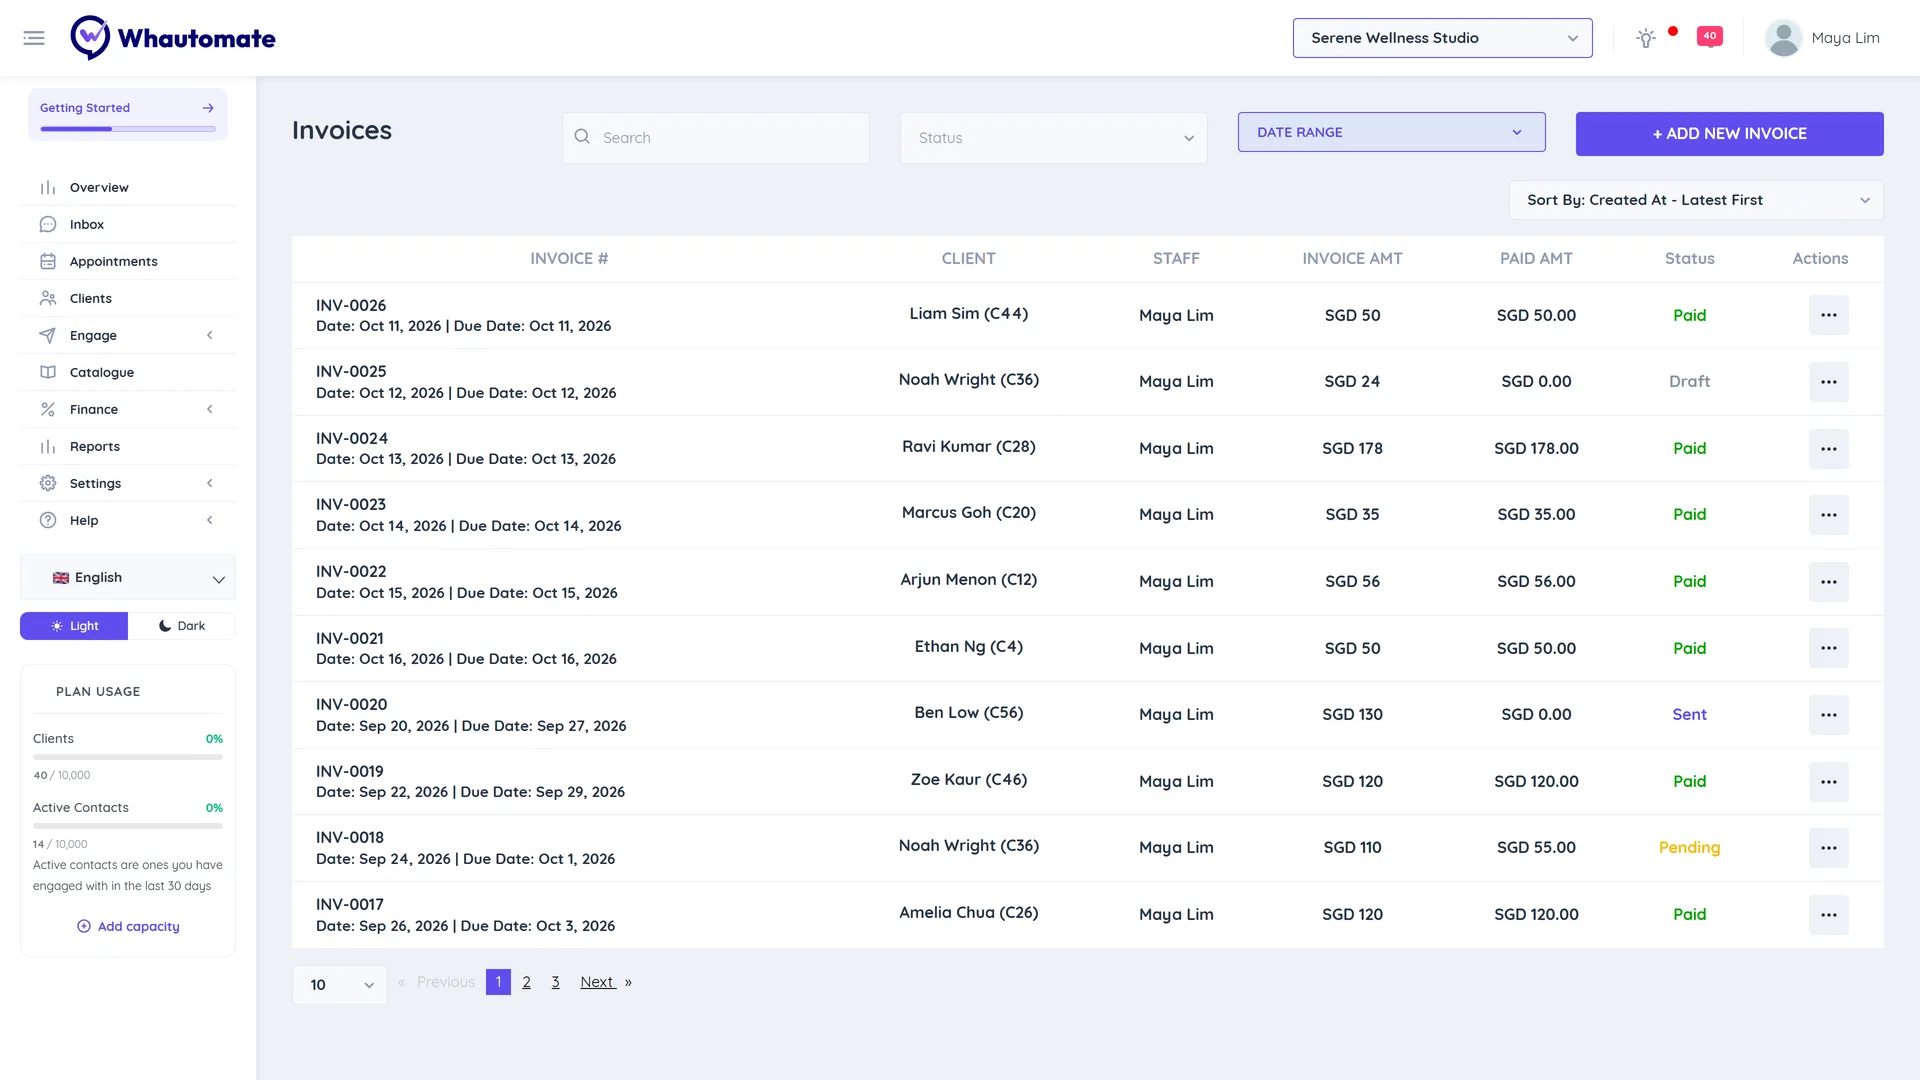Image resolution: width=1920 pixels, height=1080 pixels.
Task: Open Getting Started panel
Action: [128, 114]
